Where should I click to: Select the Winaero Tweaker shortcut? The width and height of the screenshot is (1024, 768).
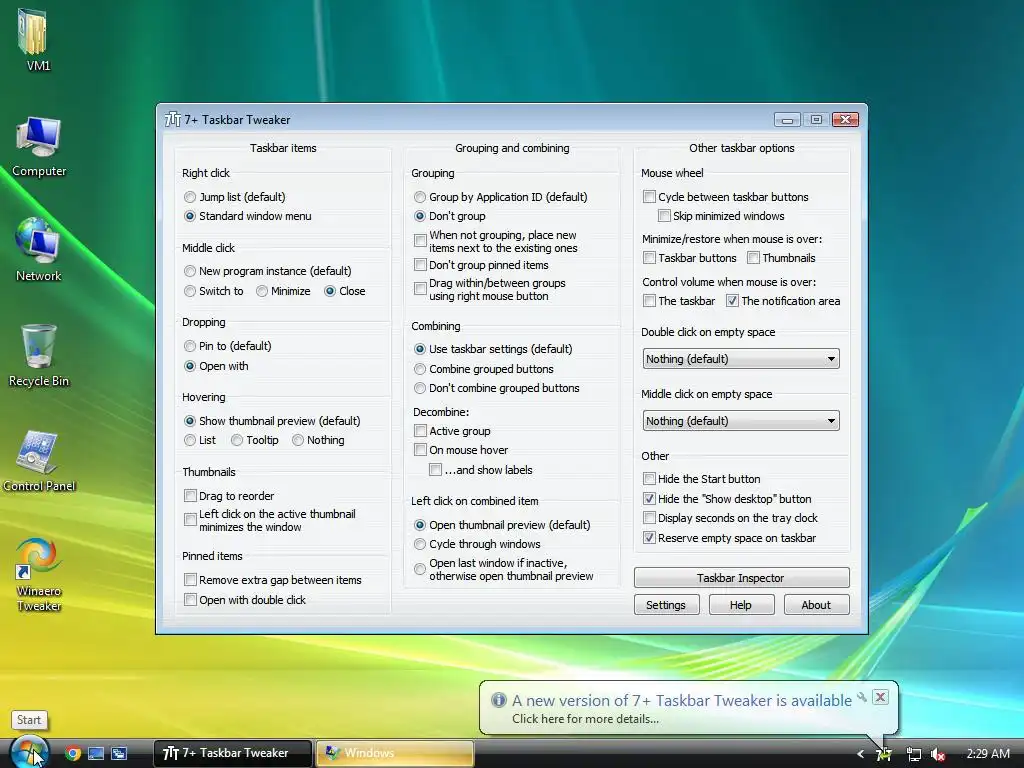point(39,575)
